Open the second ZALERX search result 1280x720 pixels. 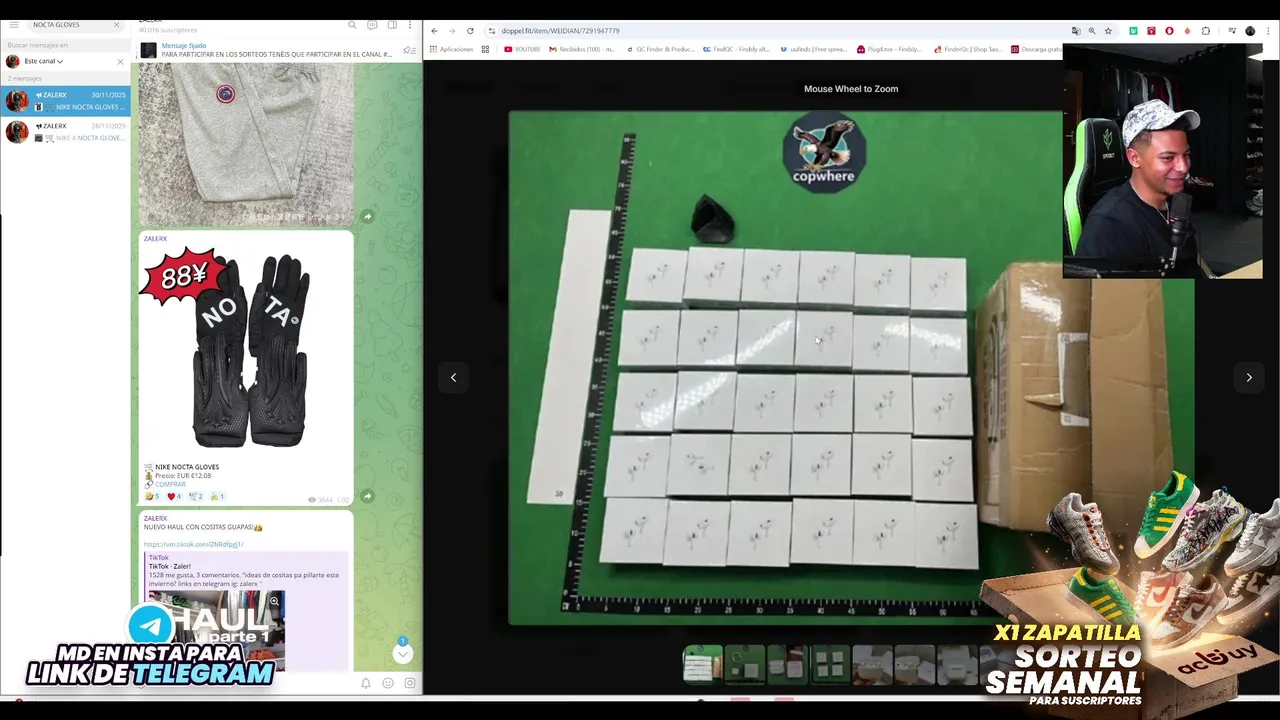(65, 131)
